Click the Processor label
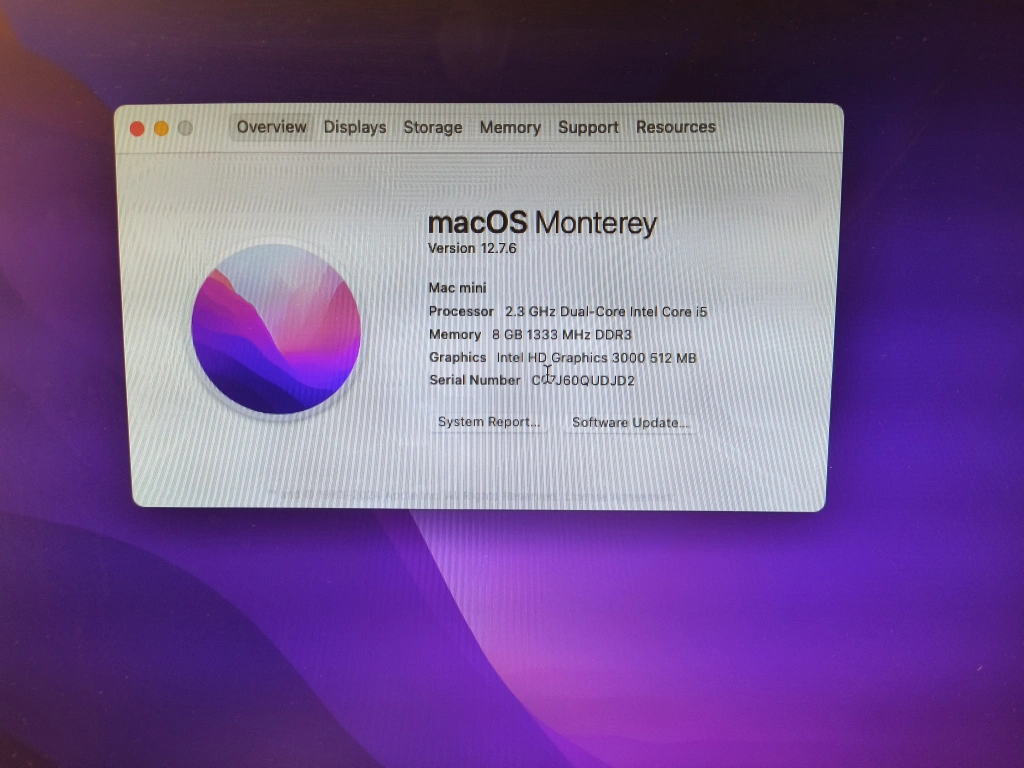The width and height of the screenshot is (1024, 768). click(x=461, y=312)
